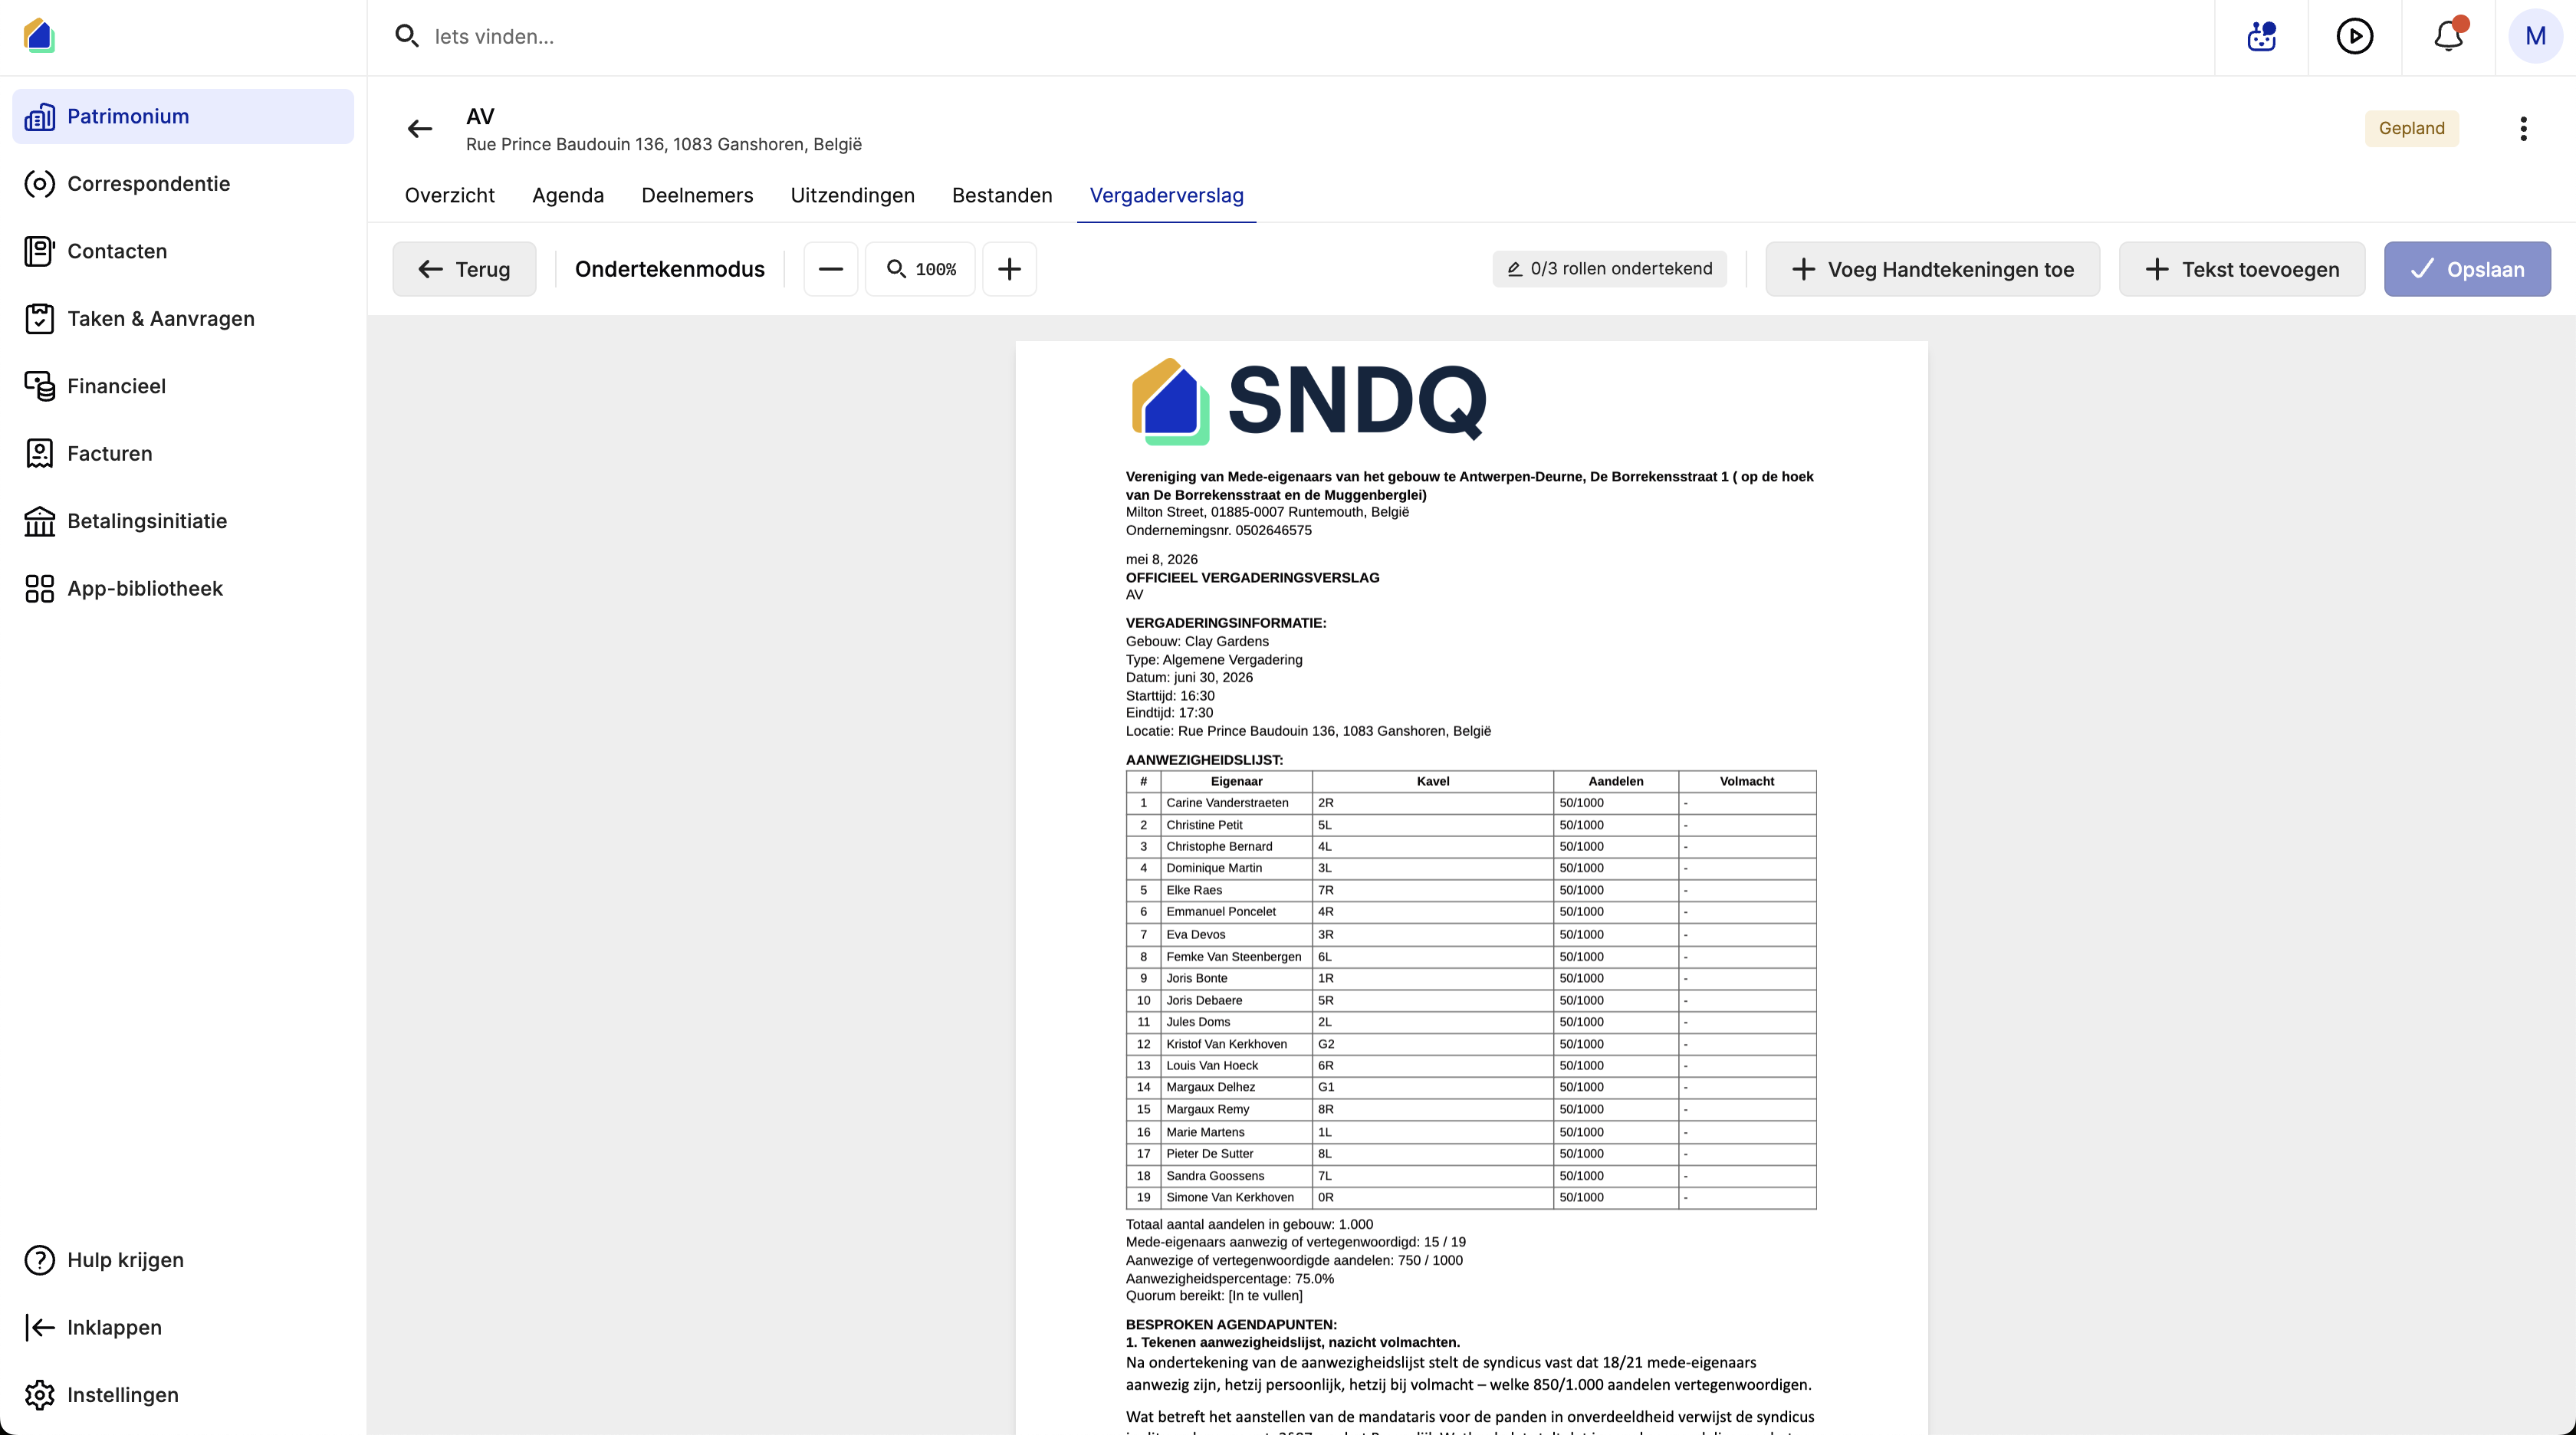Click 'Aanwezigheidspercentage: 75.0%' line
Screen dimensions: 2576x1435
pos(1229,1279)
